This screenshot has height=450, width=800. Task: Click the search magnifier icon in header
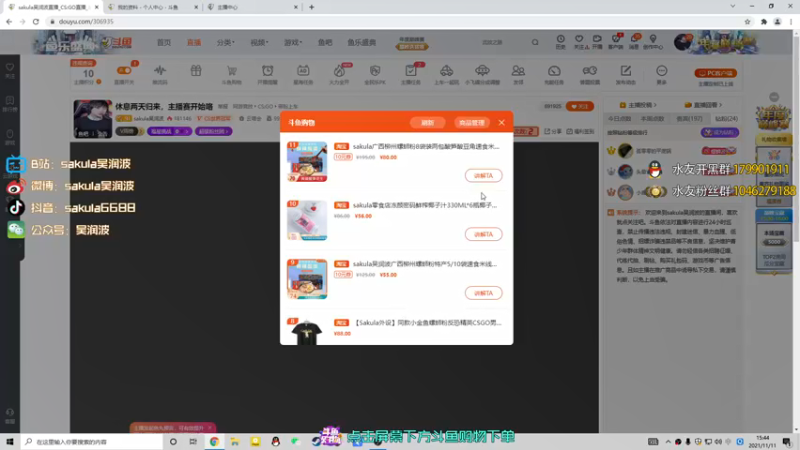click(535, 42)
